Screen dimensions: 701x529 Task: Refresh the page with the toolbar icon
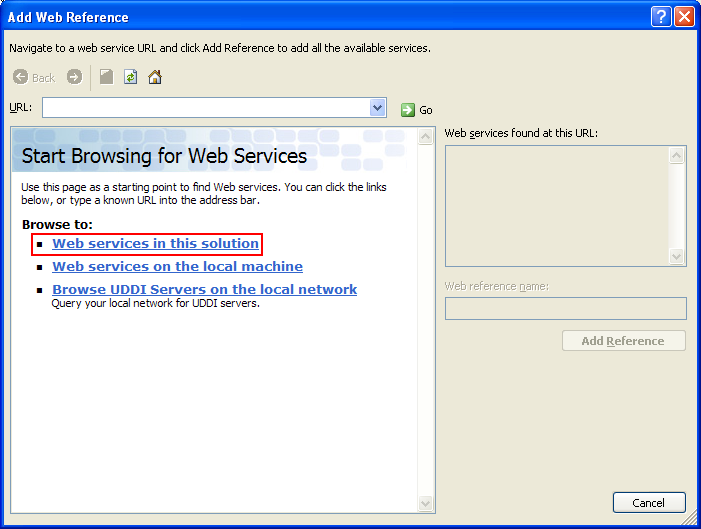[130, 77]
